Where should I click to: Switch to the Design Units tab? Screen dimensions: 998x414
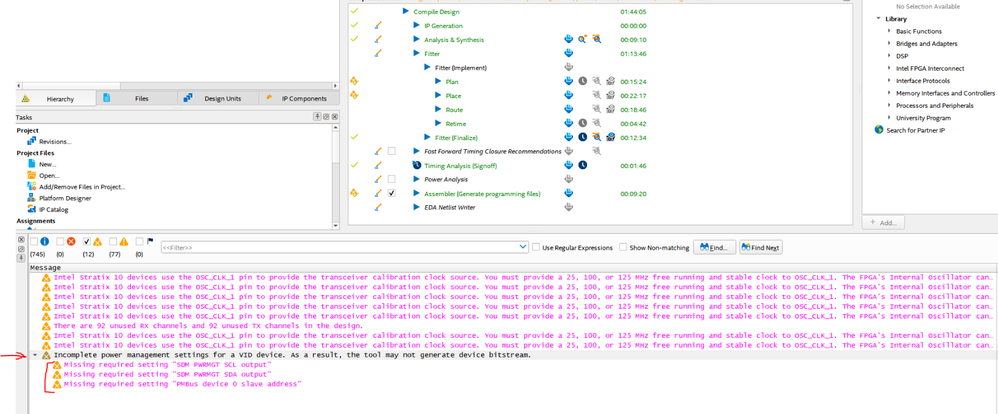pos(222,99)
